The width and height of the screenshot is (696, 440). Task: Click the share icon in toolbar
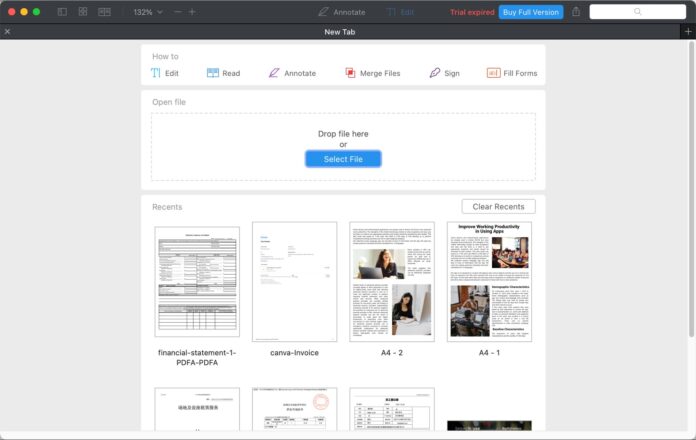(576, 12)
